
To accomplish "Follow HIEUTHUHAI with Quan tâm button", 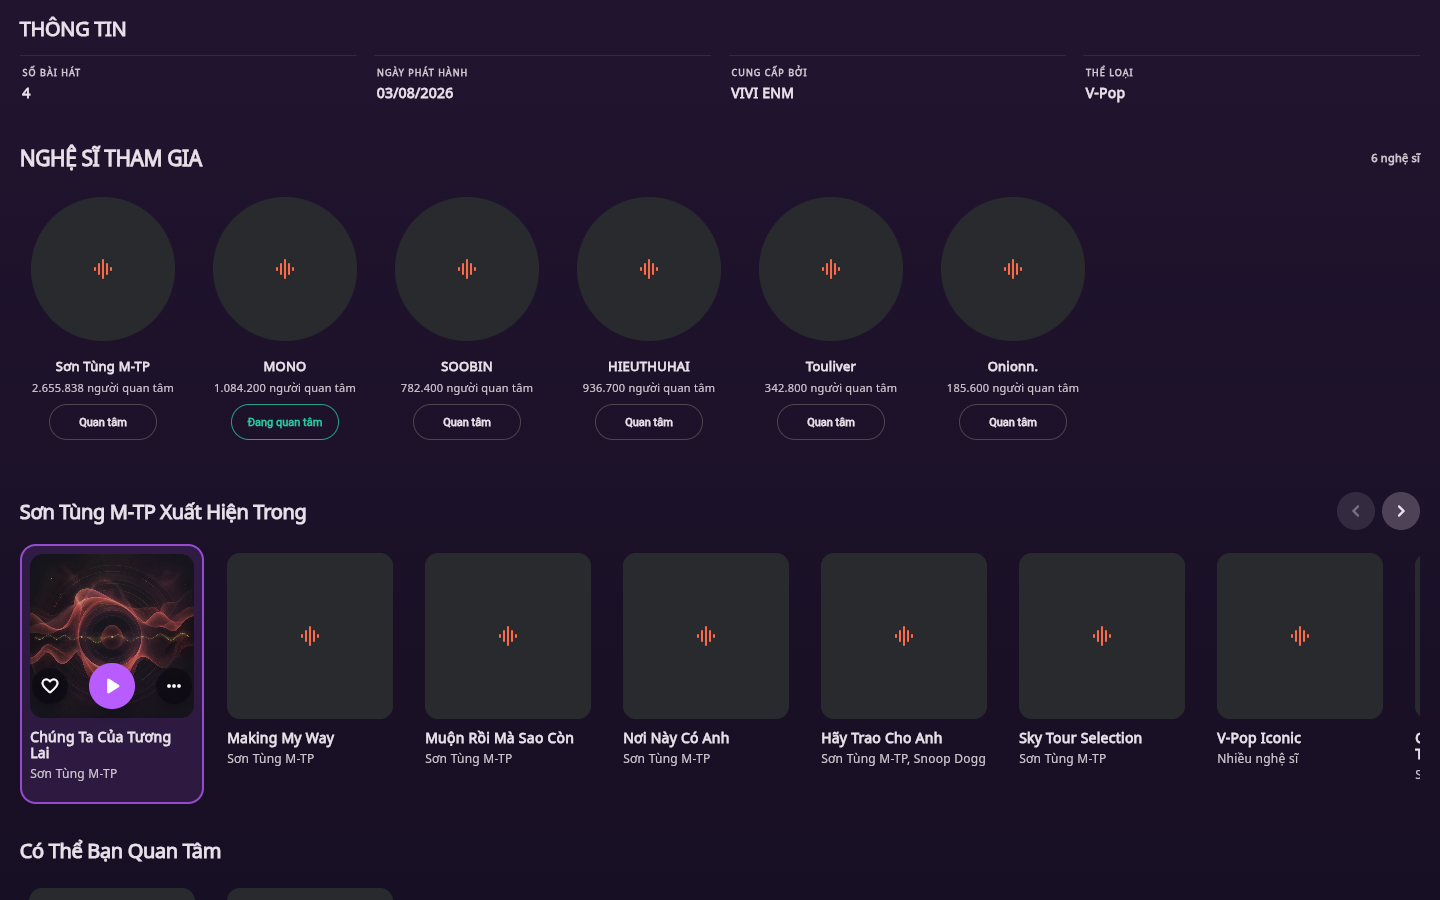I will tap(649, 422).
